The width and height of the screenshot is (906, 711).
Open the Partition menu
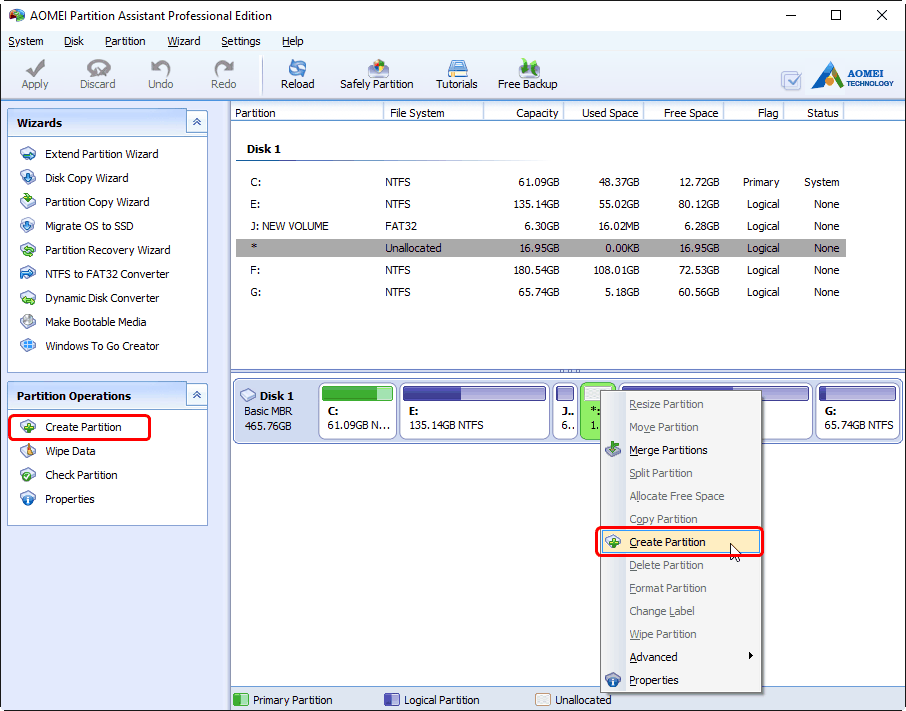tap(125, 41)
